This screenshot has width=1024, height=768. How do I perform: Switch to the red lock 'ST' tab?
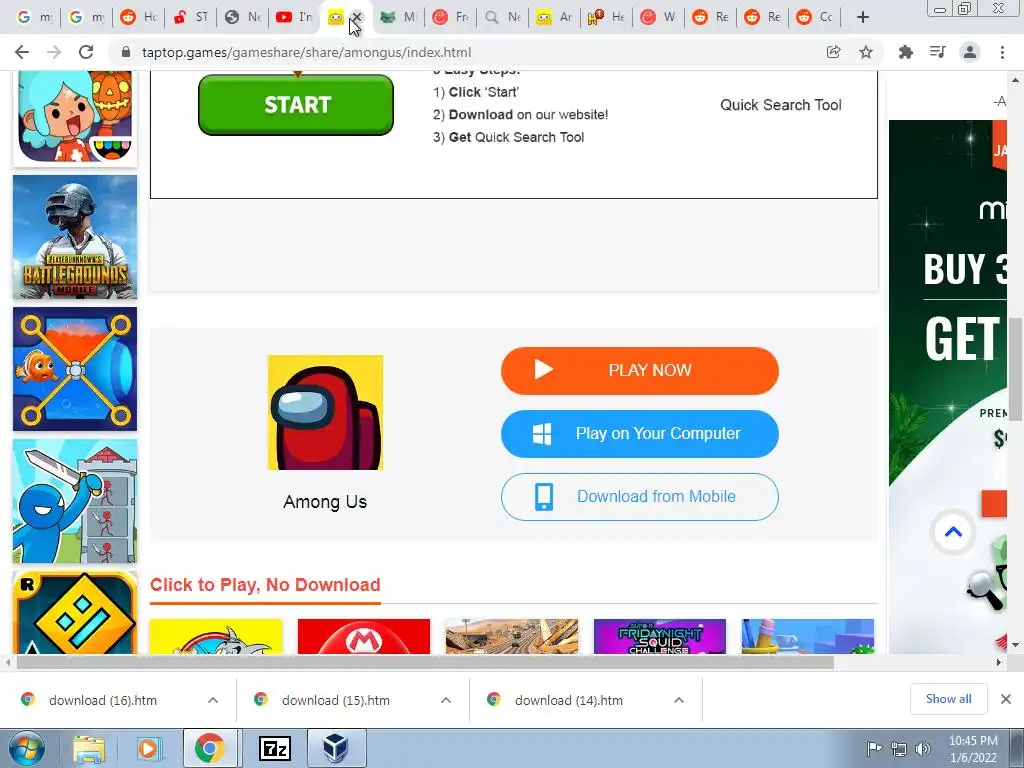(x=190, y=17)
